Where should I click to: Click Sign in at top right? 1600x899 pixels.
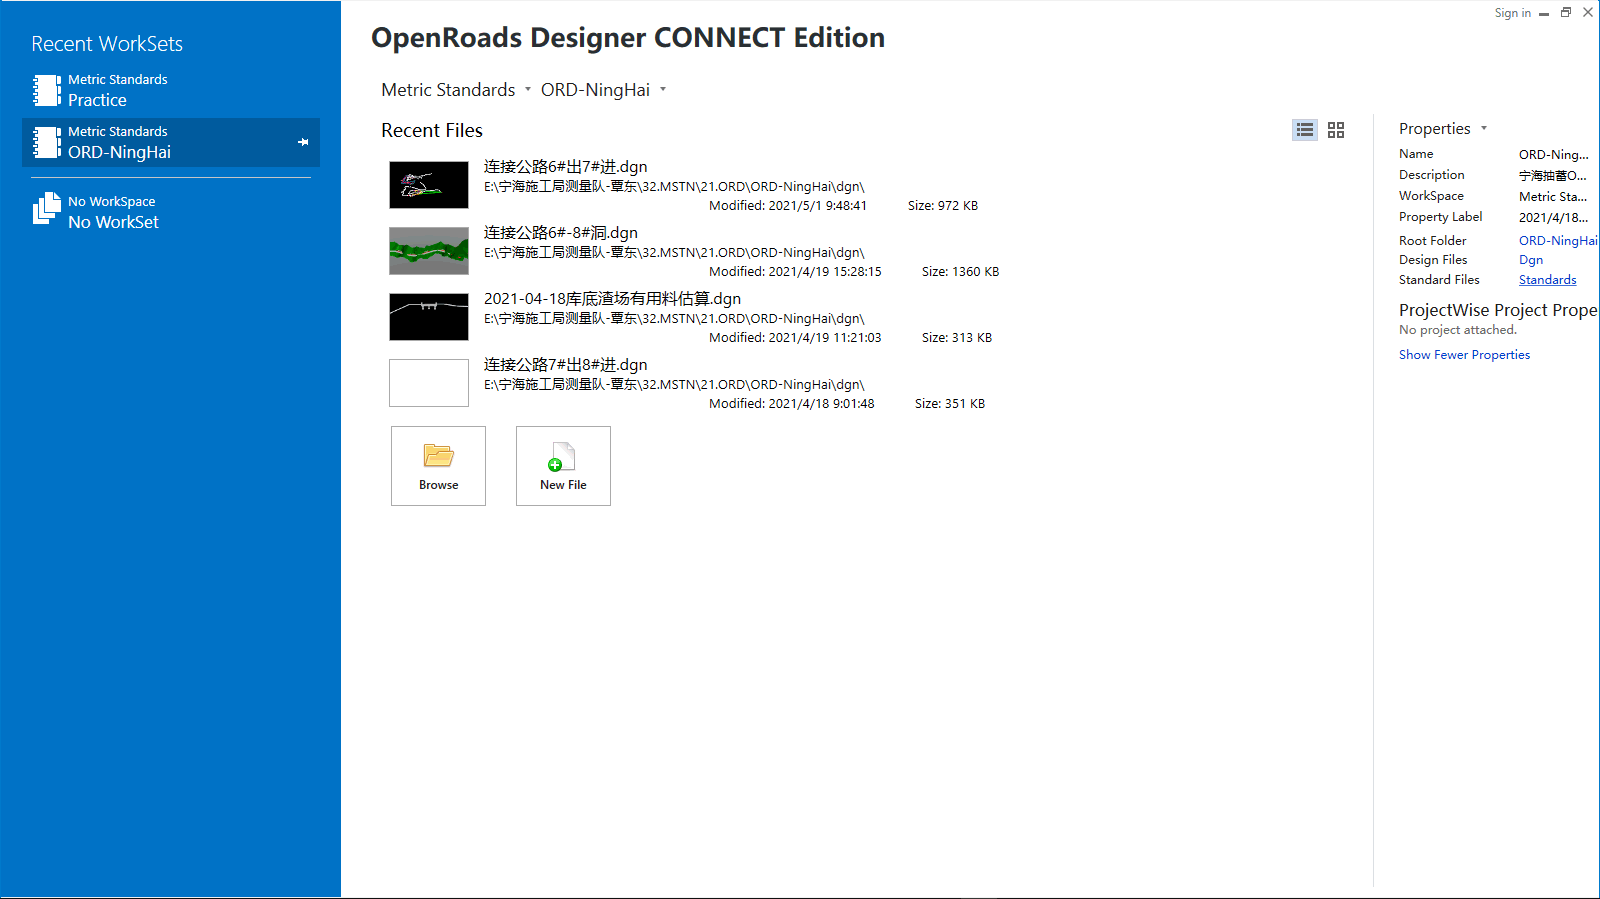point(1512,13)
